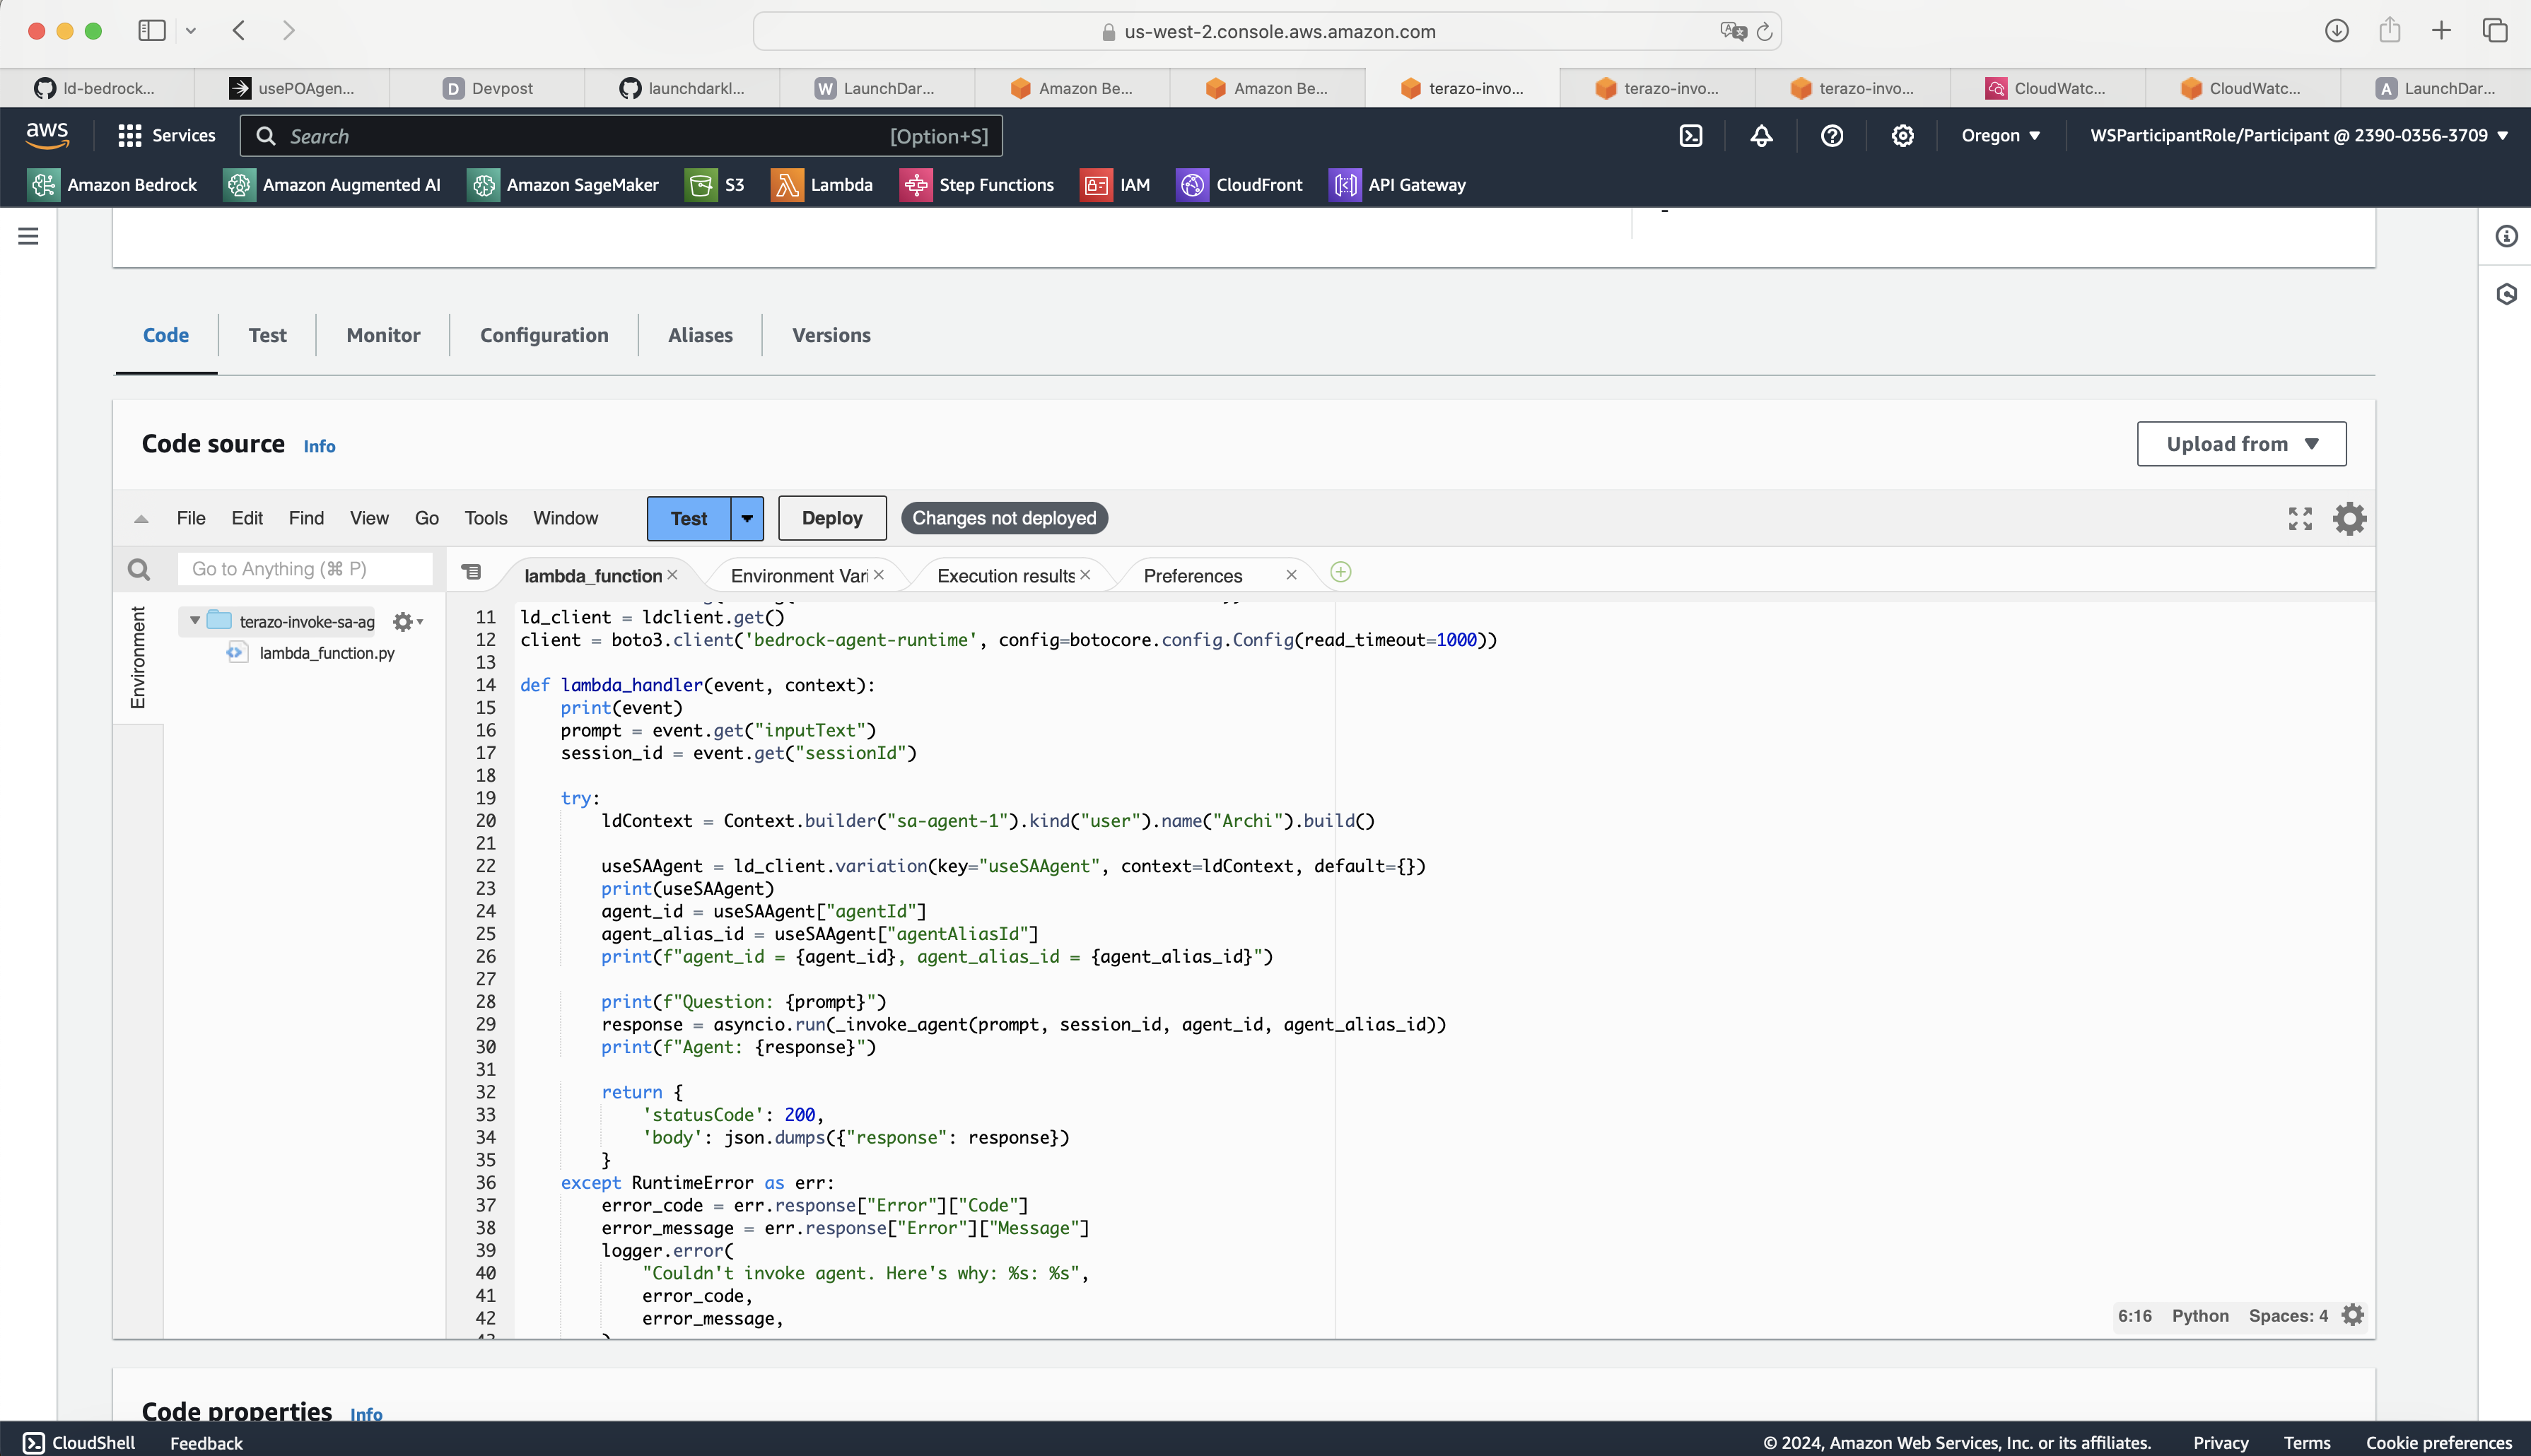Toggle fullscreen for the code editor
The height and width of the screenshot is (1456, 2531).
(2300, 518)
